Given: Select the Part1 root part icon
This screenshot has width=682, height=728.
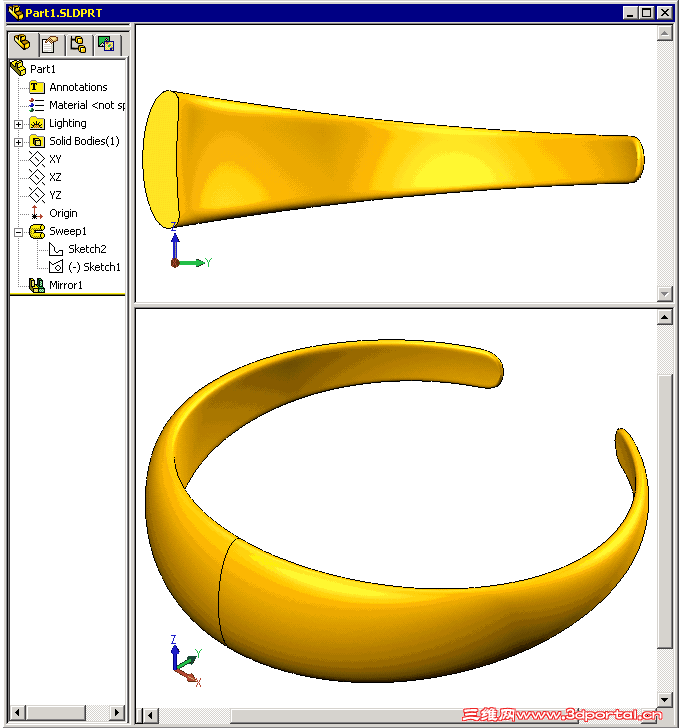Looking at the screenshot, I should pos(19,68).
